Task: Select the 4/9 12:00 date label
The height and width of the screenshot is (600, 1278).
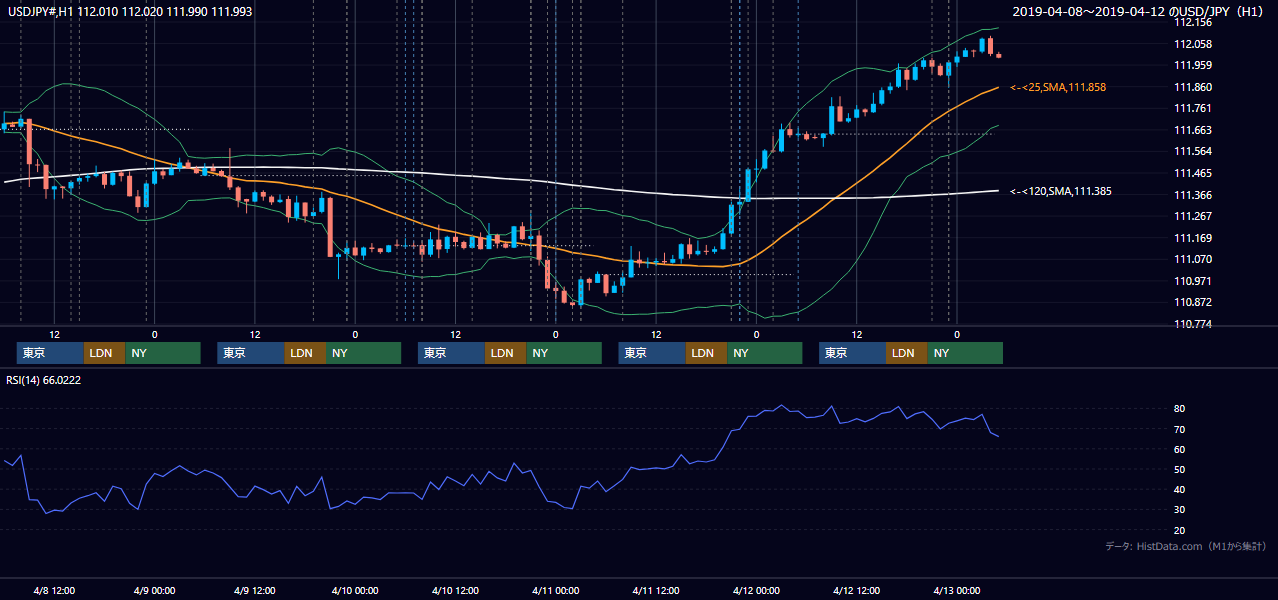Action: (x=255, y=590)
